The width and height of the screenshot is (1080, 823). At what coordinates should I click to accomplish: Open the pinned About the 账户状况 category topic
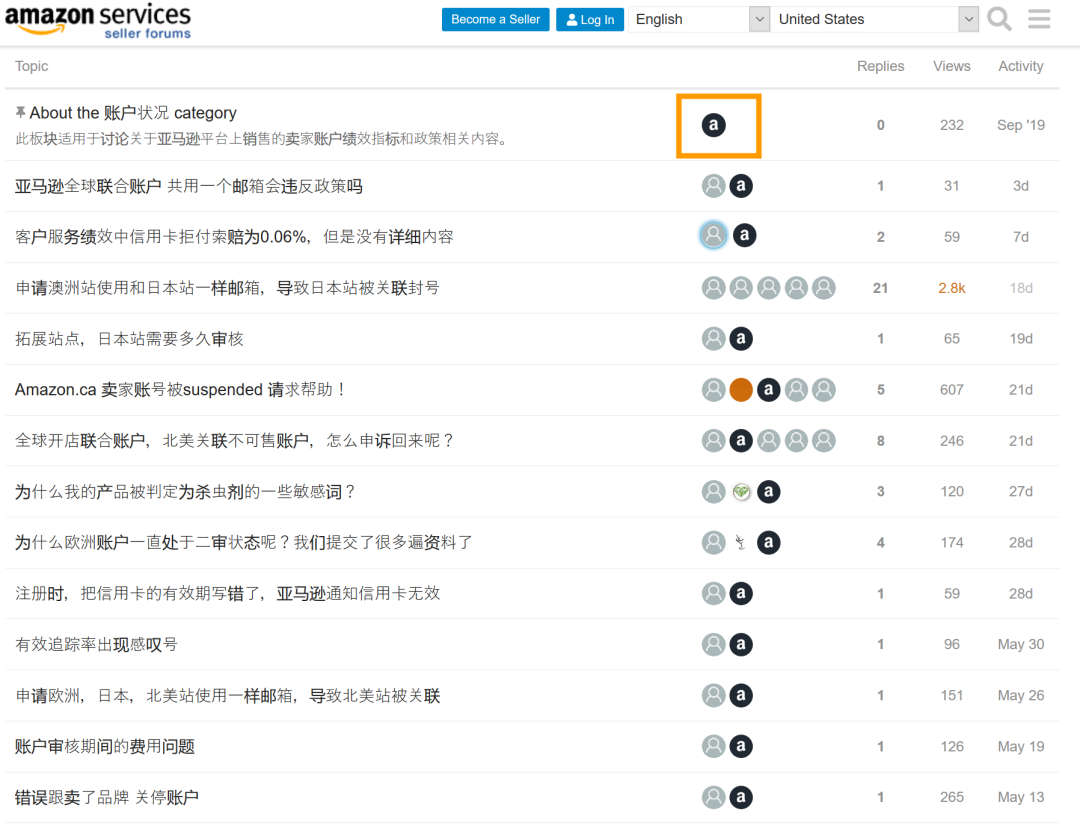pos(133,113)
